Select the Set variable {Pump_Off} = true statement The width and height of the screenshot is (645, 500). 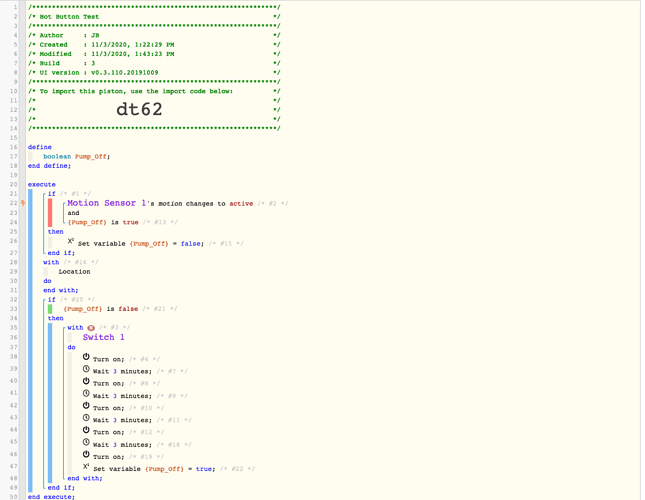154,469
